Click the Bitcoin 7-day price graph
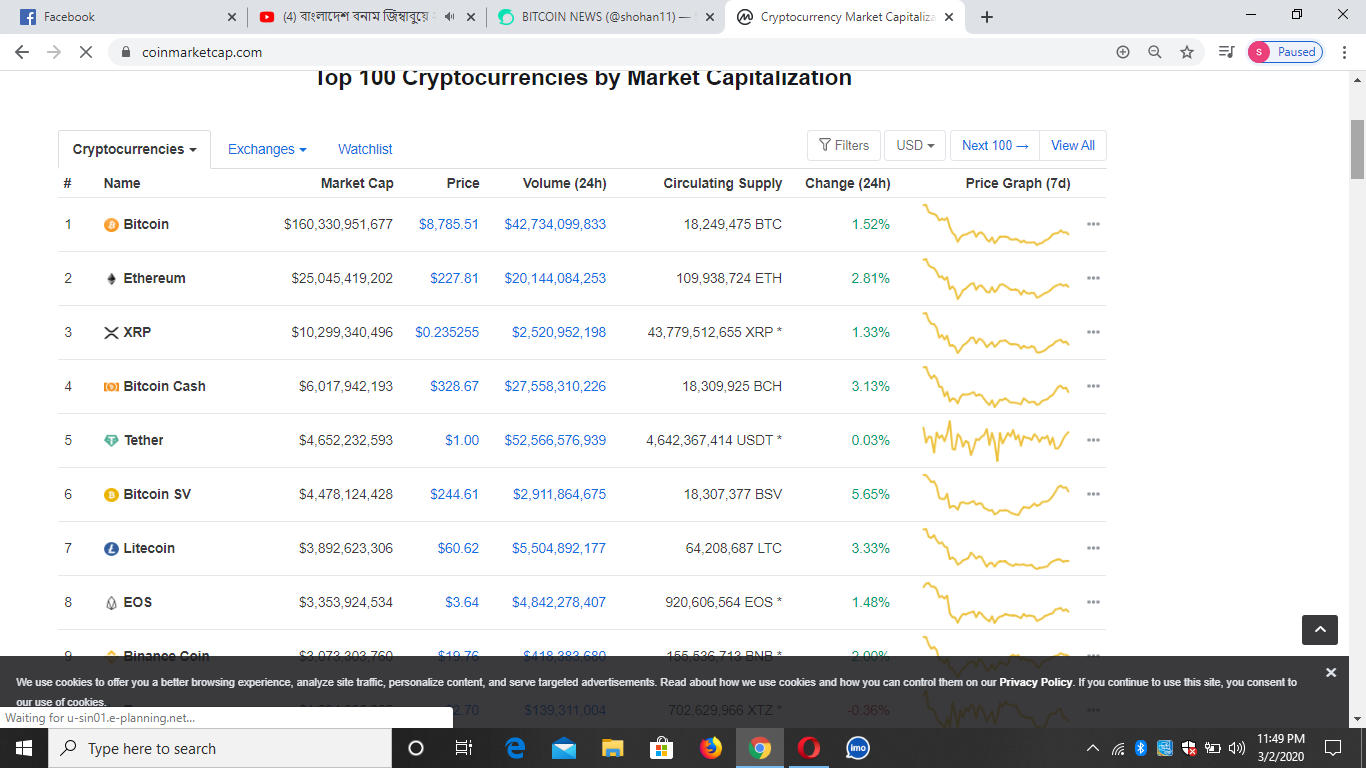 [996, 224]
